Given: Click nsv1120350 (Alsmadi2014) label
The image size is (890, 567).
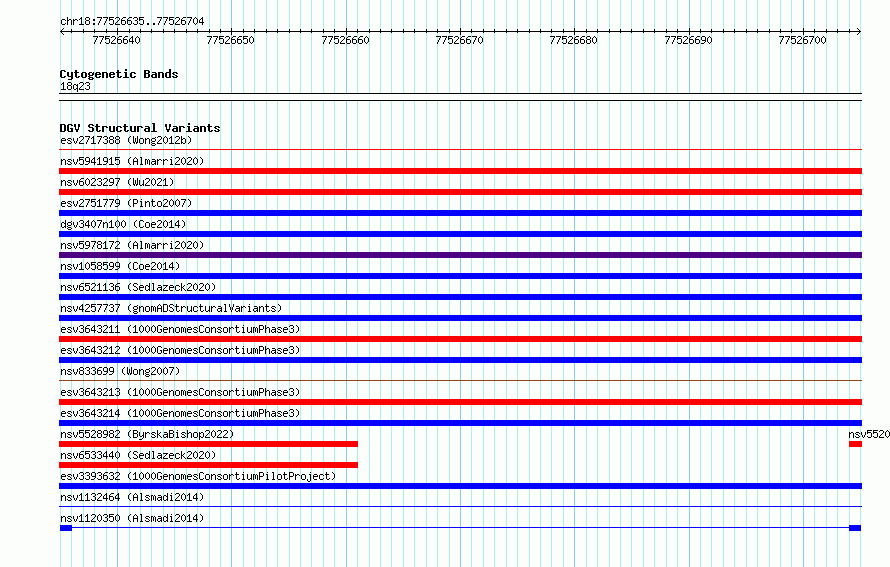Looking at the screenshot, I should point(132,518).
